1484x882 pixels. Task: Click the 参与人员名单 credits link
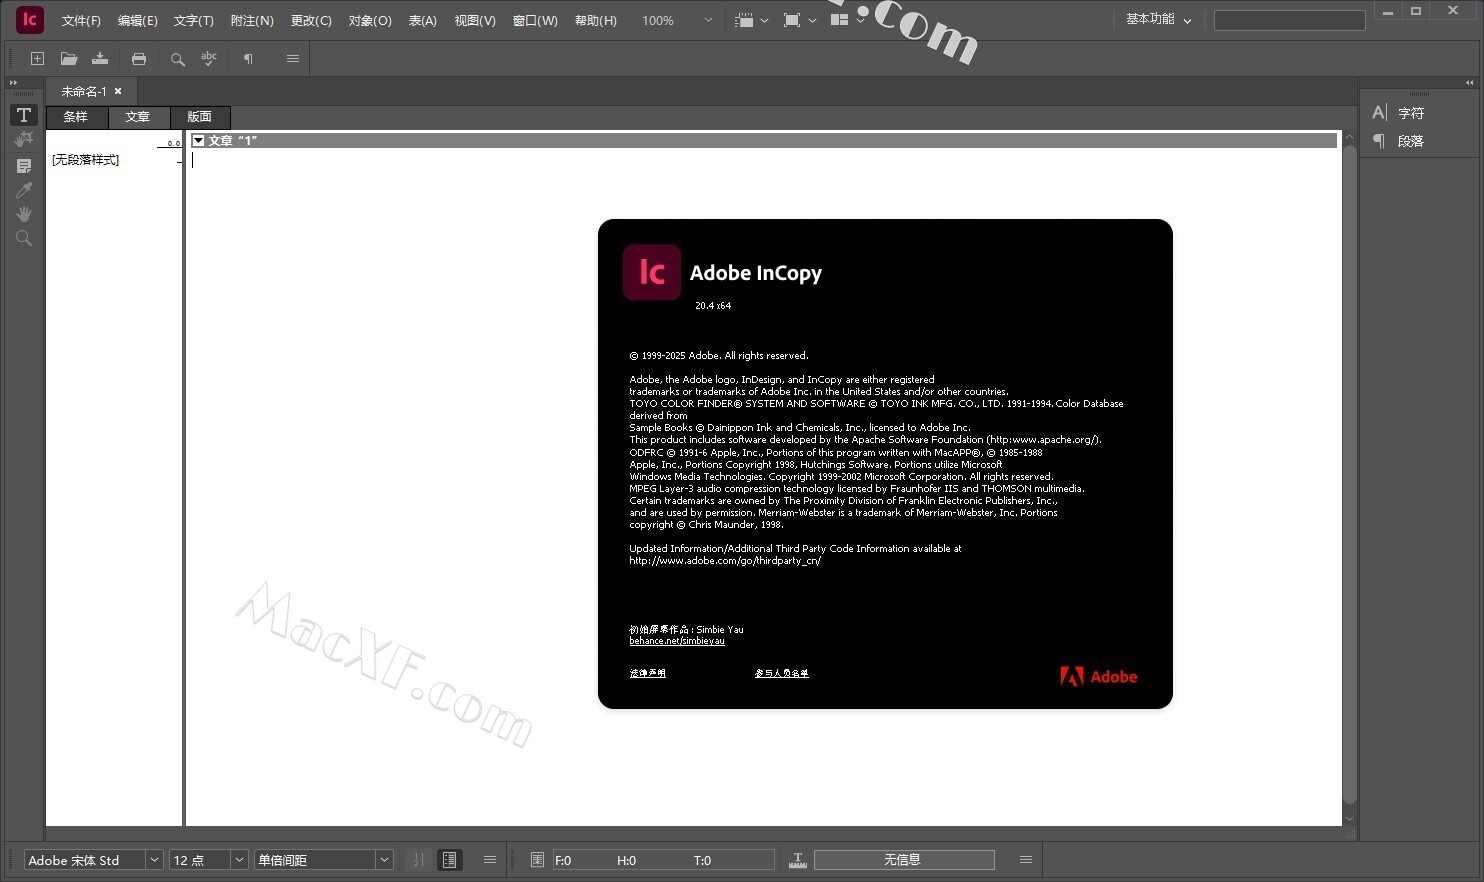782,673
